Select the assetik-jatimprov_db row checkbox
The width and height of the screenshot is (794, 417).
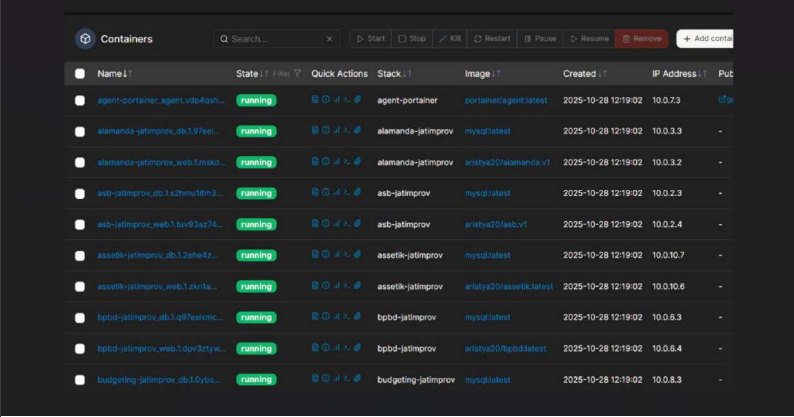pyautogui.click(x=80, y=255)
